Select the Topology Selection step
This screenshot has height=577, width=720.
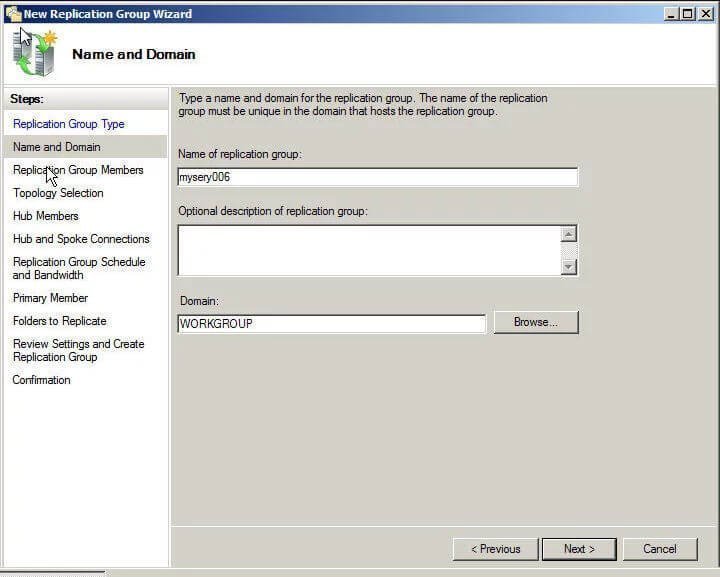[x=58, y=193]
